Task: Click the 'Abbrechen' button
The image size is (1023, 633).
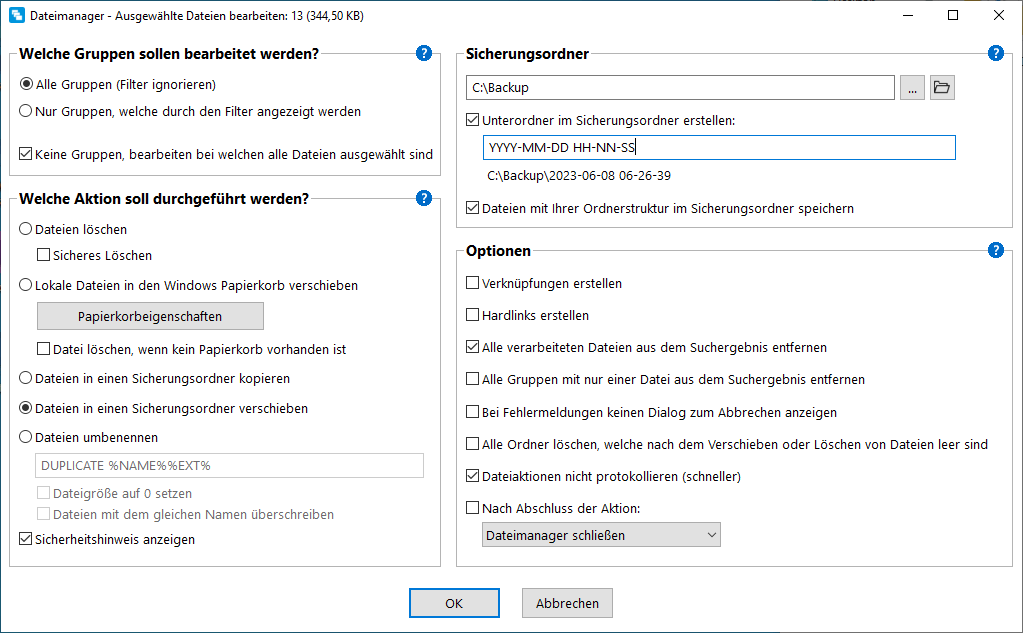Action: coord(567,603)
